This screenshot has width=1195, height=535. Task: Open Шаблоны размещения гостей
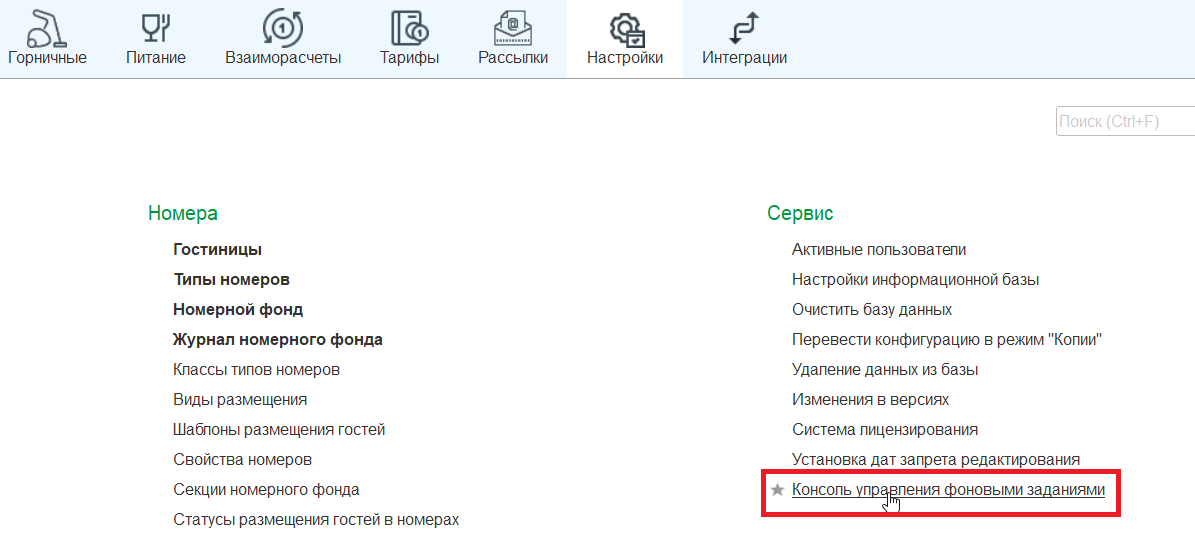tap(279, 430)
